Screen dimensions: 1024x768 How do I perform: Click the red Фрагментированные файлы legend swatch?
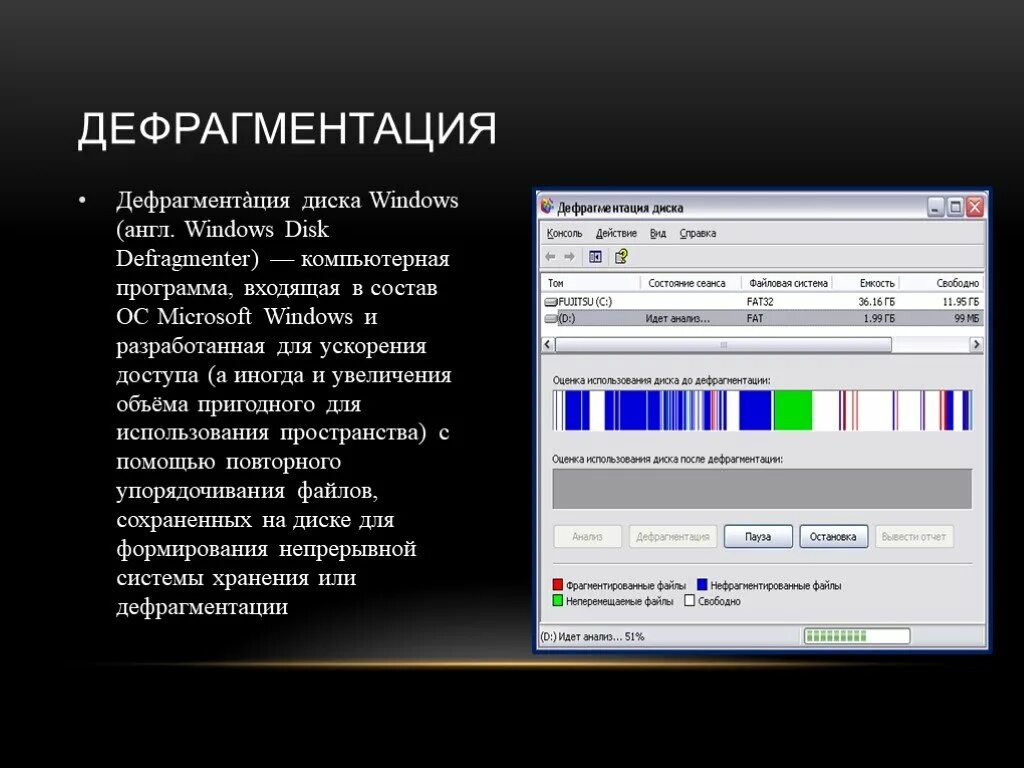coord(558,584)
